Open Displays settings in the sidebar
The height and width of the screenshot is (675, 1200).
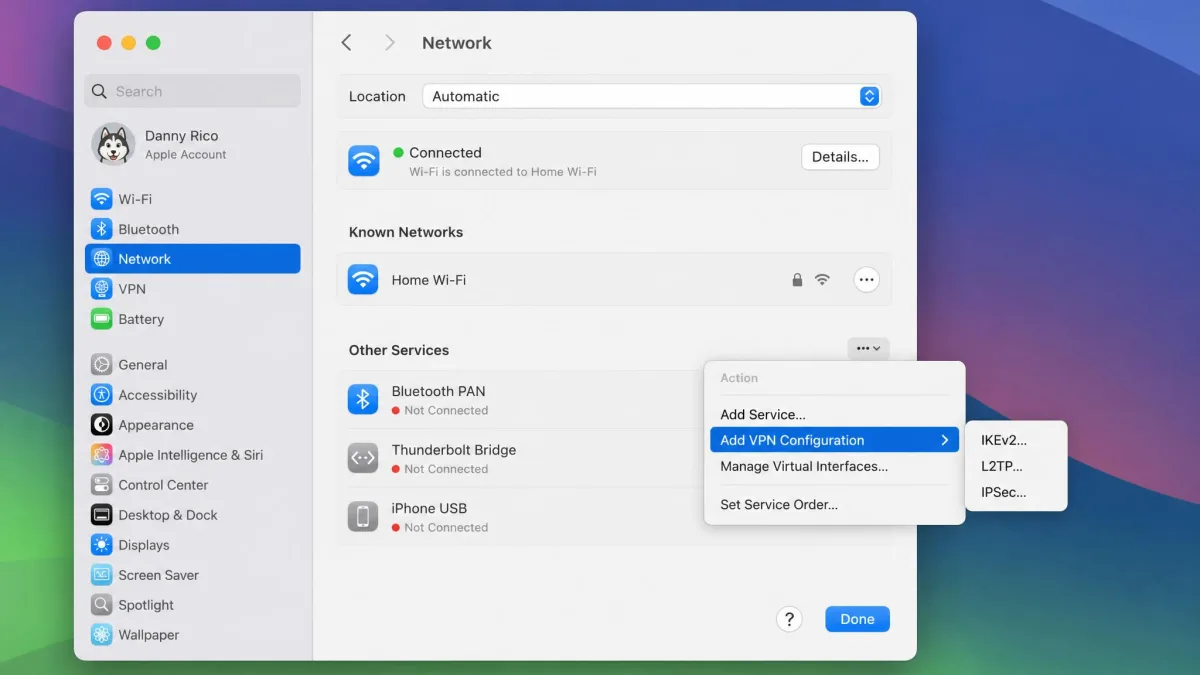193,545
